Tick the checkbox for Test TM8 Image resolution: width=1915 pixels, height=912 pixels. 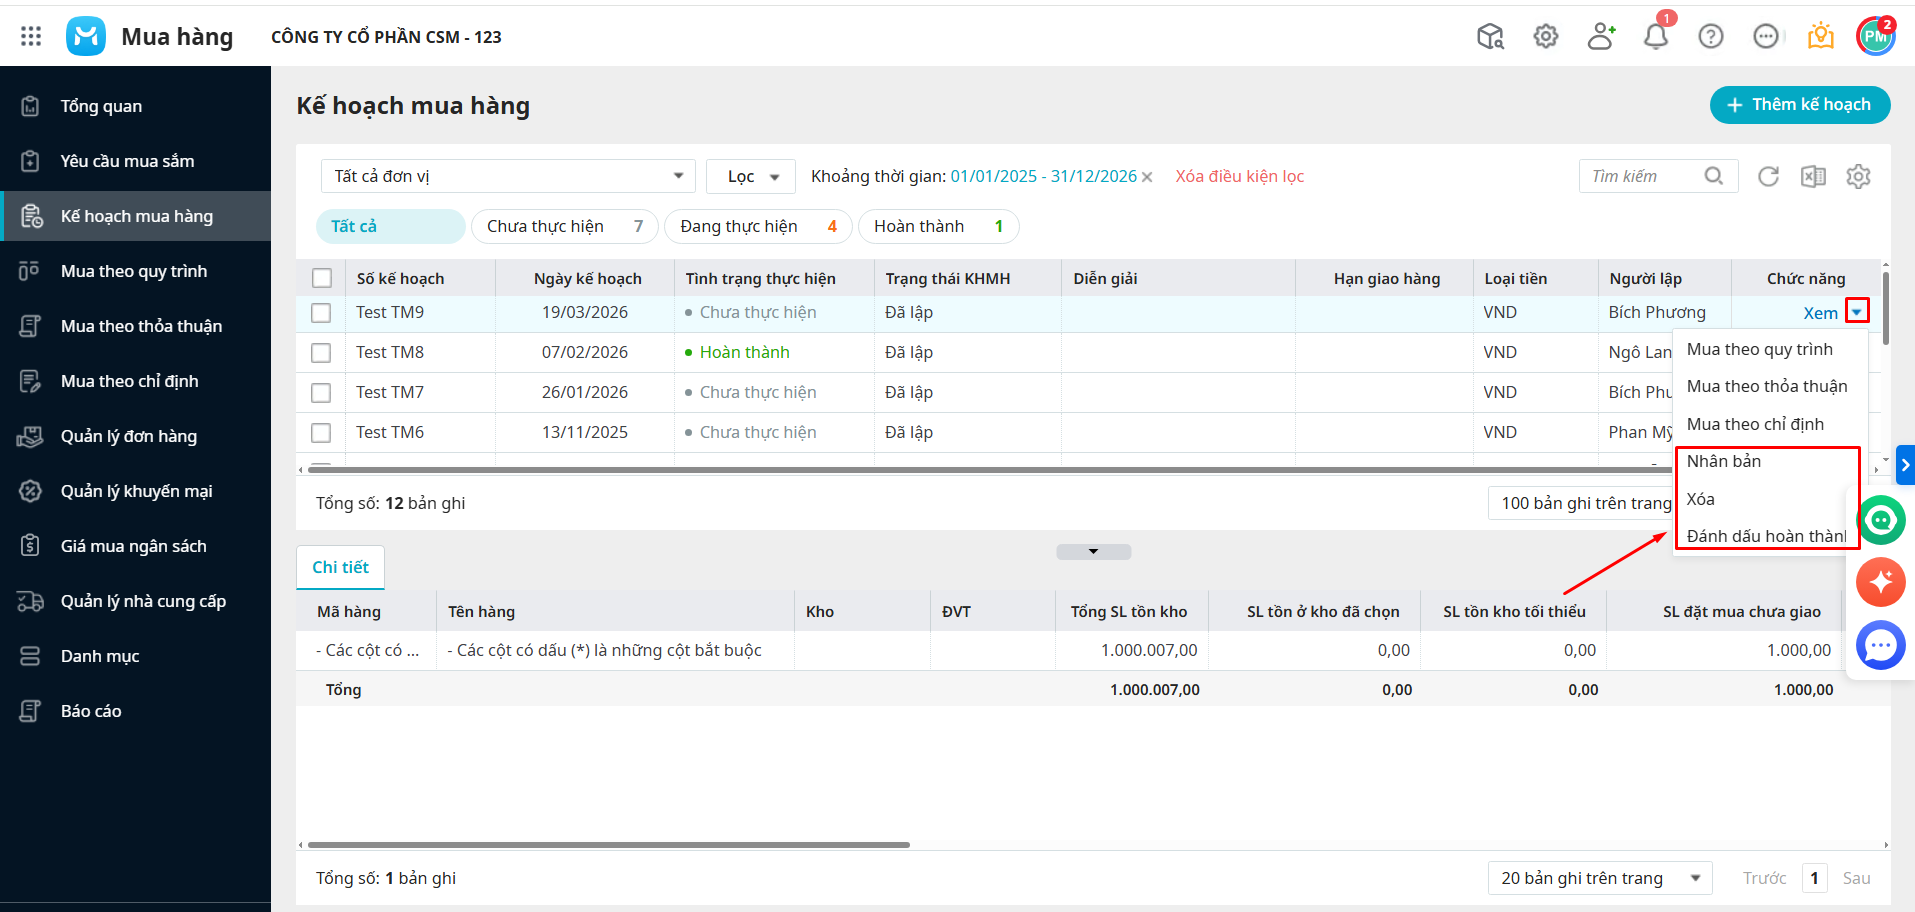pos(321,353)
